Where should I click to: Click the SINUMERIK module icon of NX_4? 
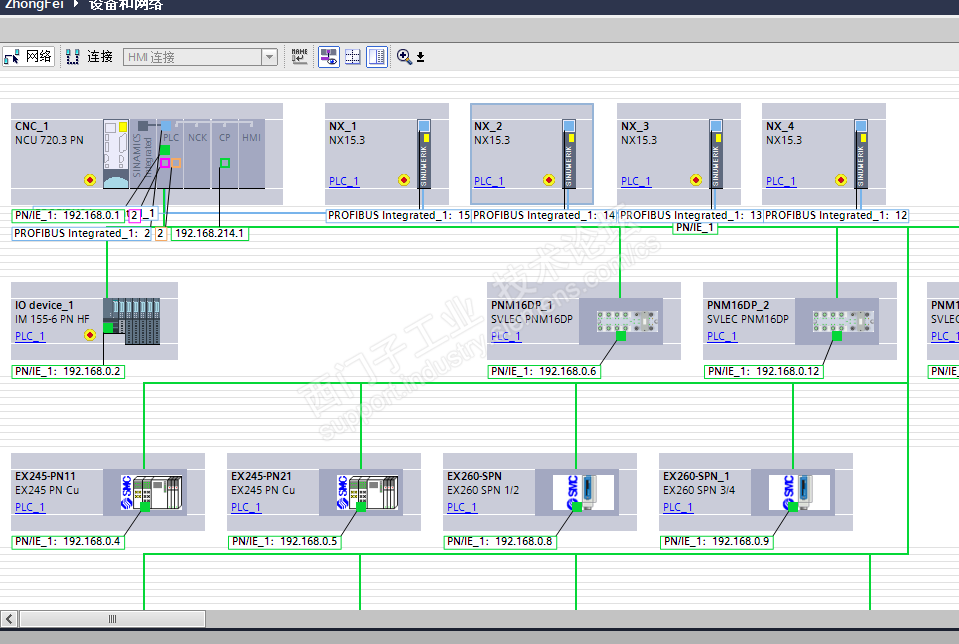pos(861,154)
